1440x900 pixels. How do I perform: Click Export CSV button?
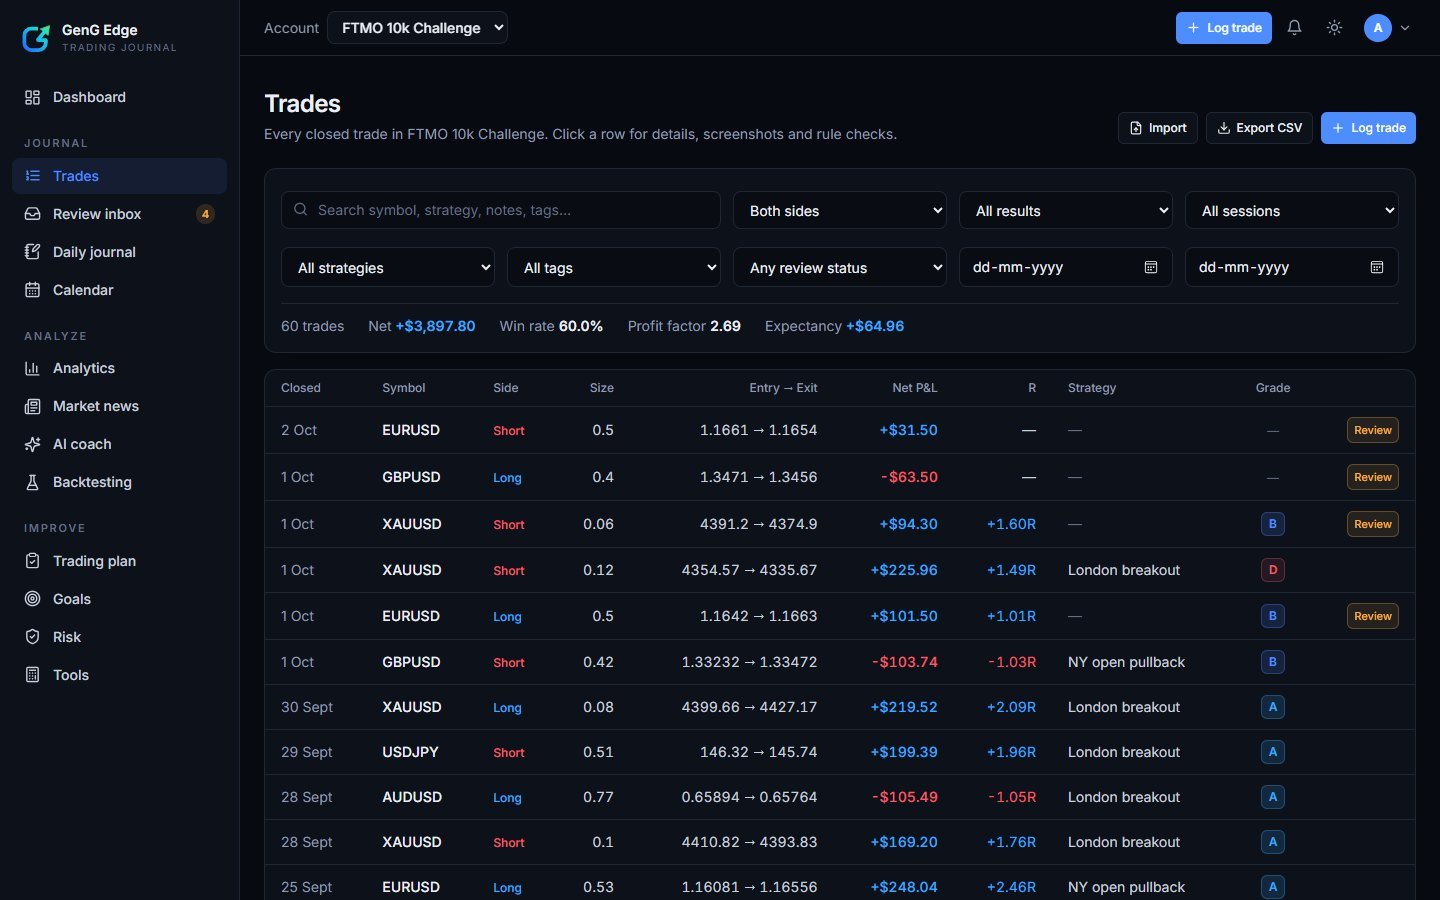[1259, 128]
